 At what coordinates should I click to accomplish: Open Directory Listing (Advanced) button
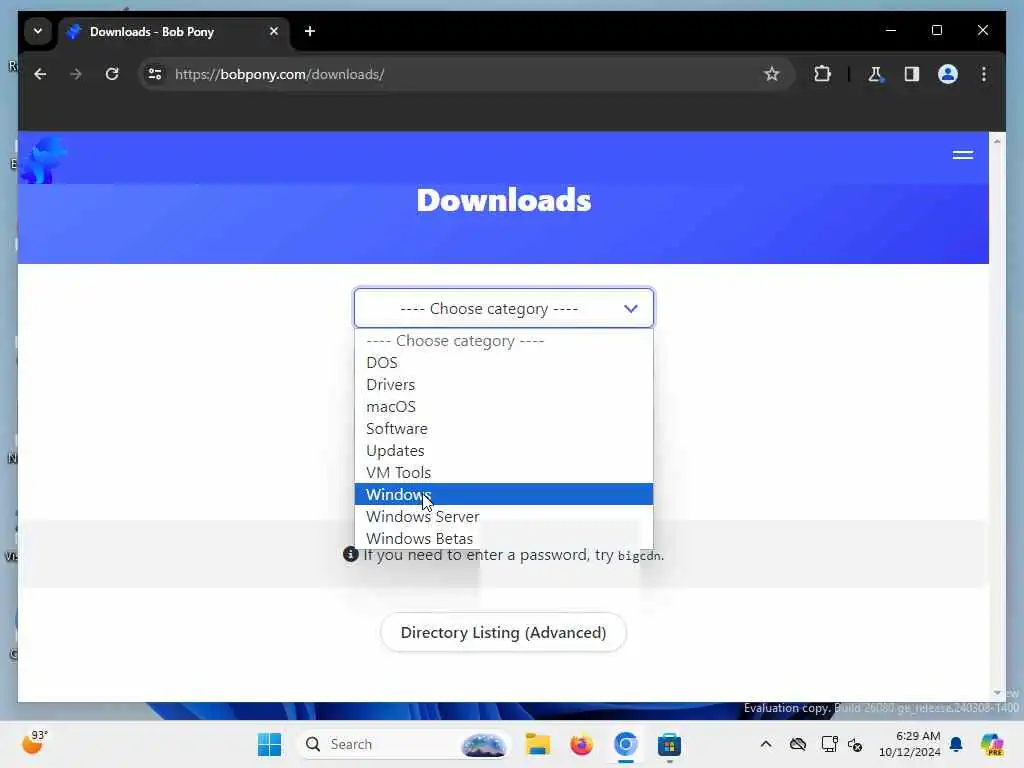click(x=504, y=632)
